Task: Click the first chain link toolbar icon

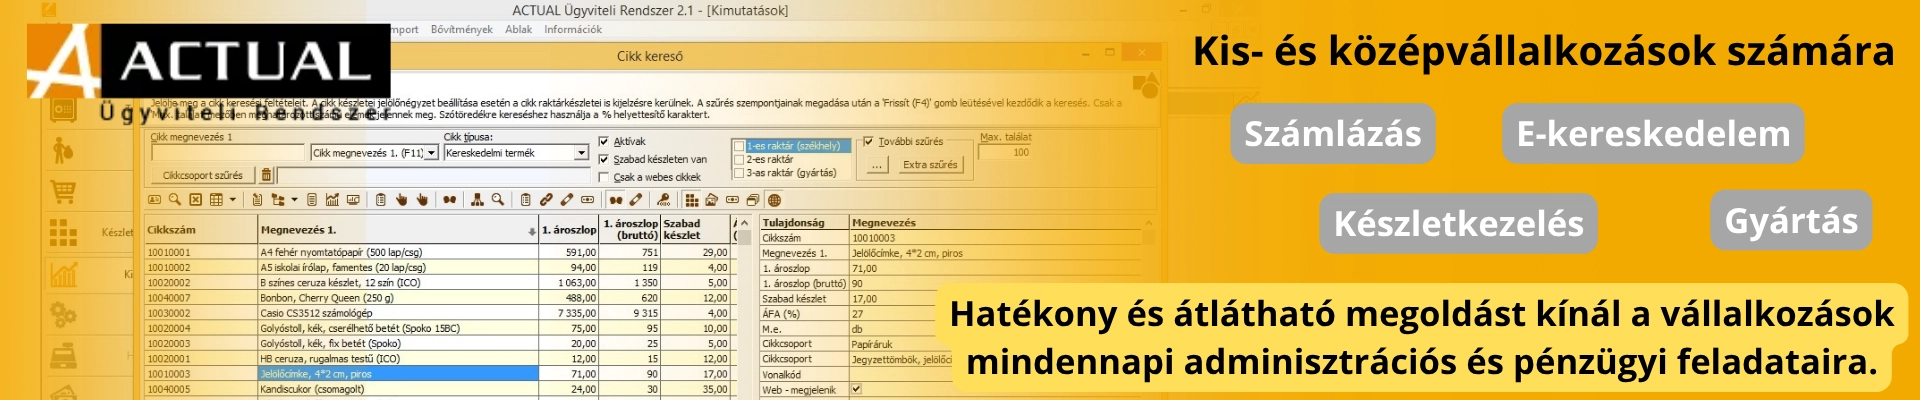Action: (546, 200)
